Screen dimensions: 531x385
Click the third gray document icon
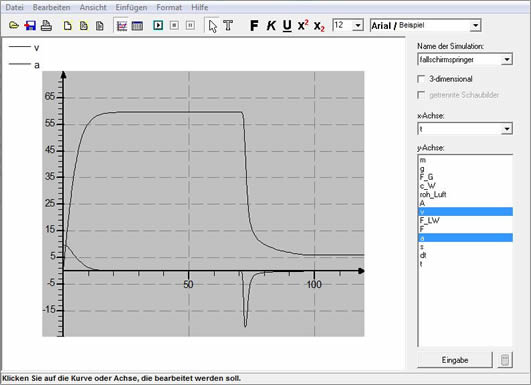[100, 26]
